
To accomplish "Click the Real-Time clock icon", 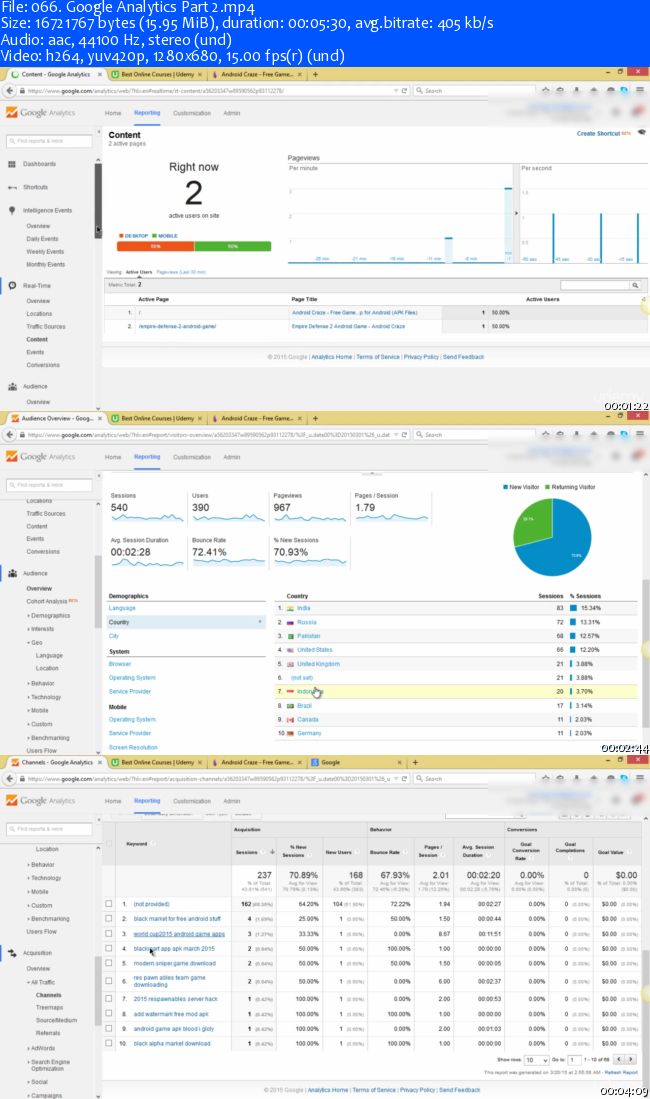I will 12,286.
